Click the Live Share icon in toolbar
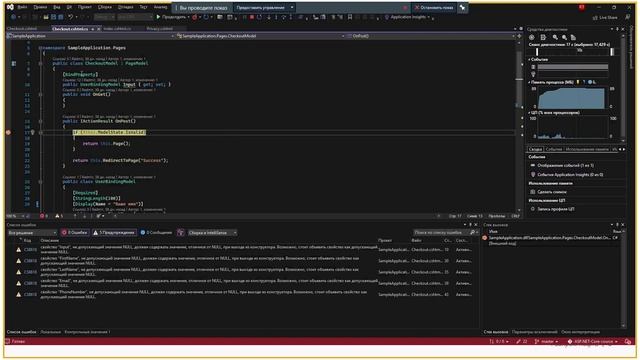640x360 pixels. click(595, 18)
